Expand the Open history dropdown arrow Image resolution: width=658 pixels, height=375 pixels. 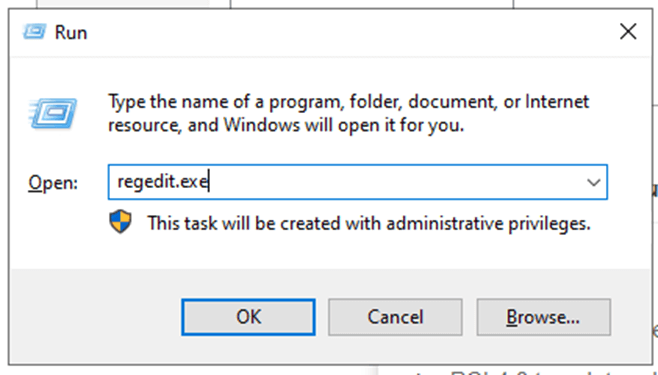point(593,182)
